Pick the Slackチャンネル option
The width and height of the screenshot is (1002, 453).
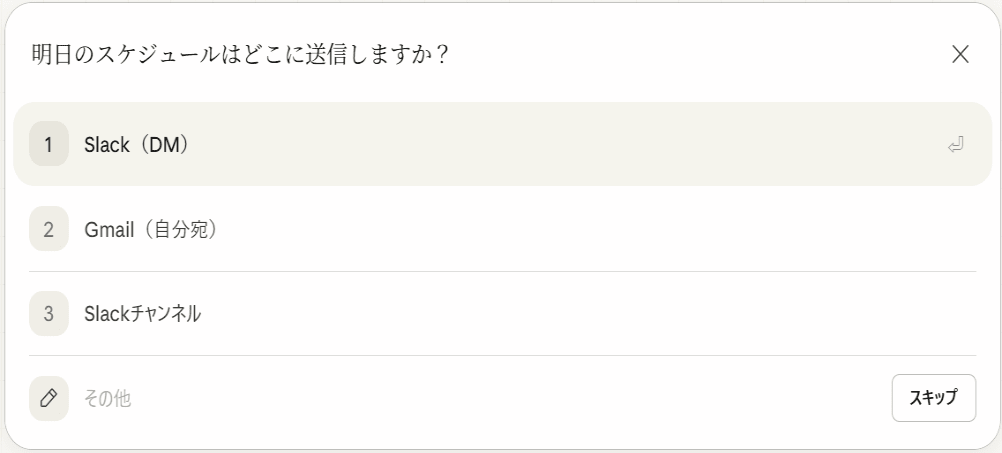(x=400, y=313)
